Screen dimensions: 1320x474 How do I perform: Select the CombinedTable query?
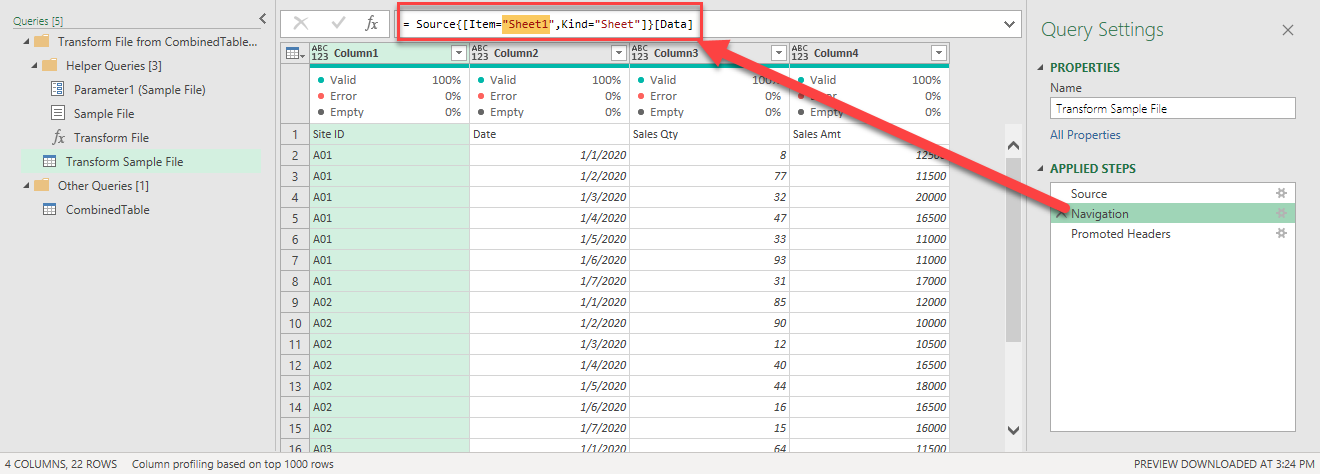[107, 210]
